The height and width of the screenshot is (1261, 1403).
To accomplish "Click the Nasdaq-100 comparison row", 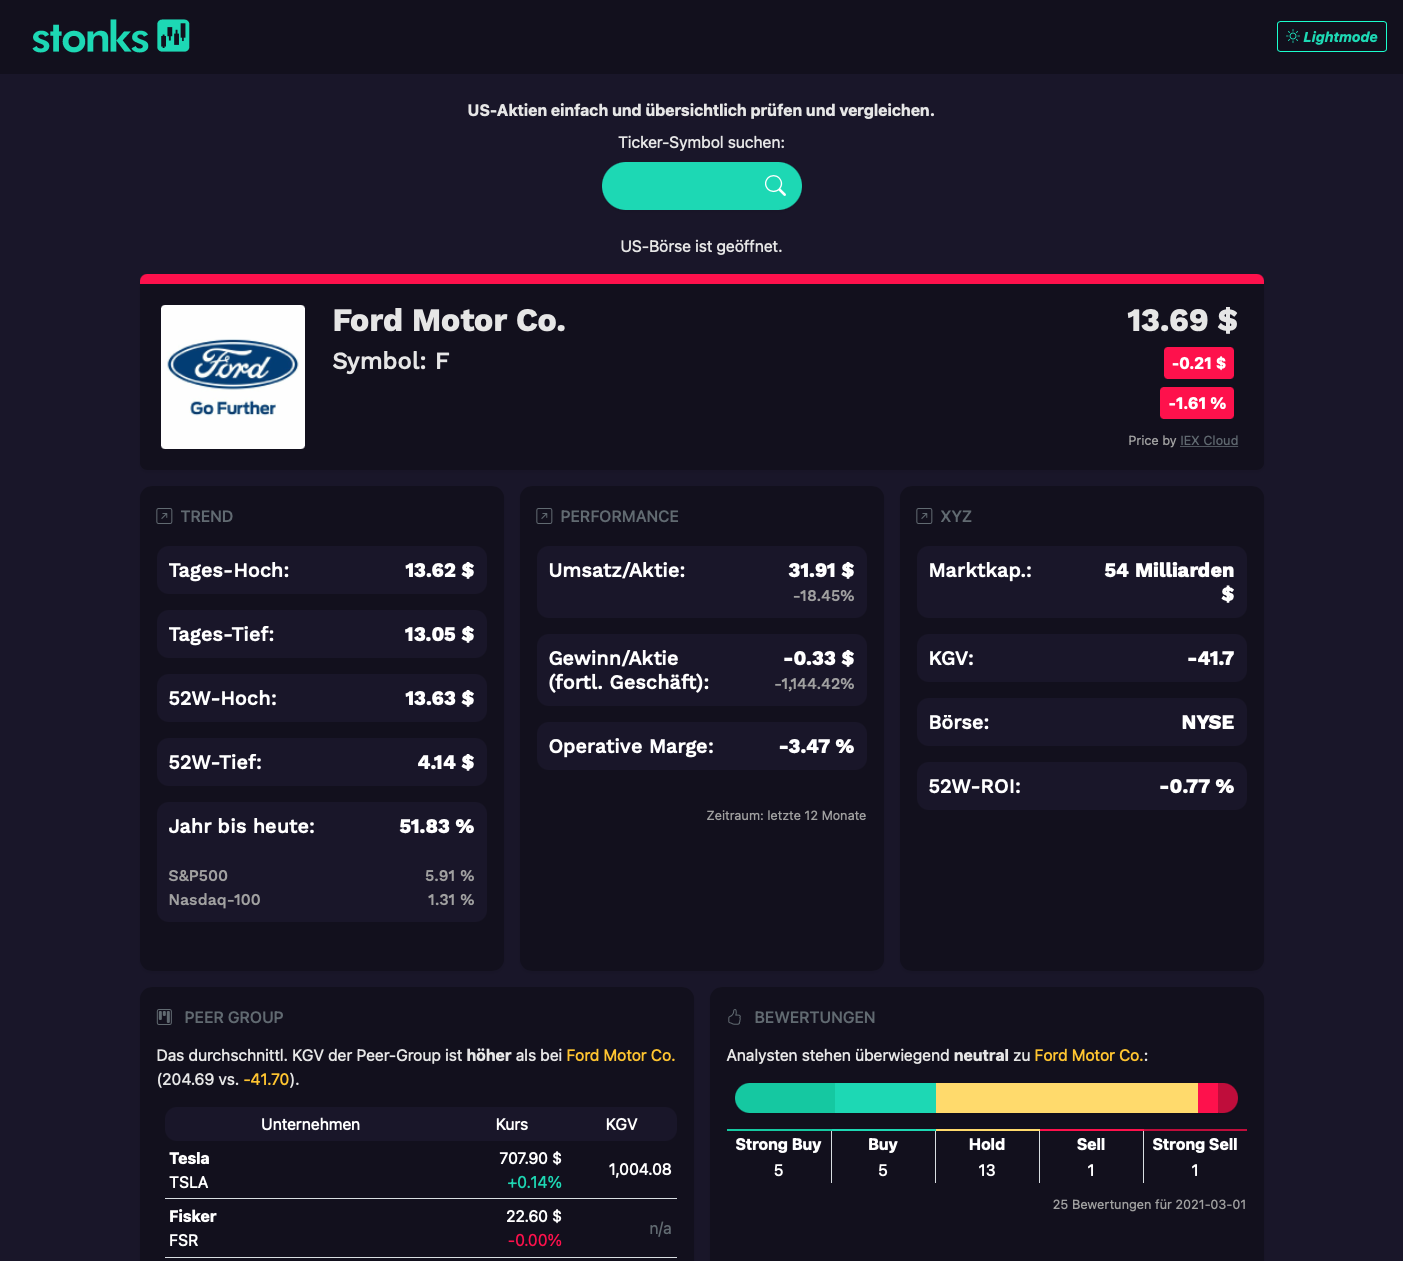I will (x=322, y=899).
